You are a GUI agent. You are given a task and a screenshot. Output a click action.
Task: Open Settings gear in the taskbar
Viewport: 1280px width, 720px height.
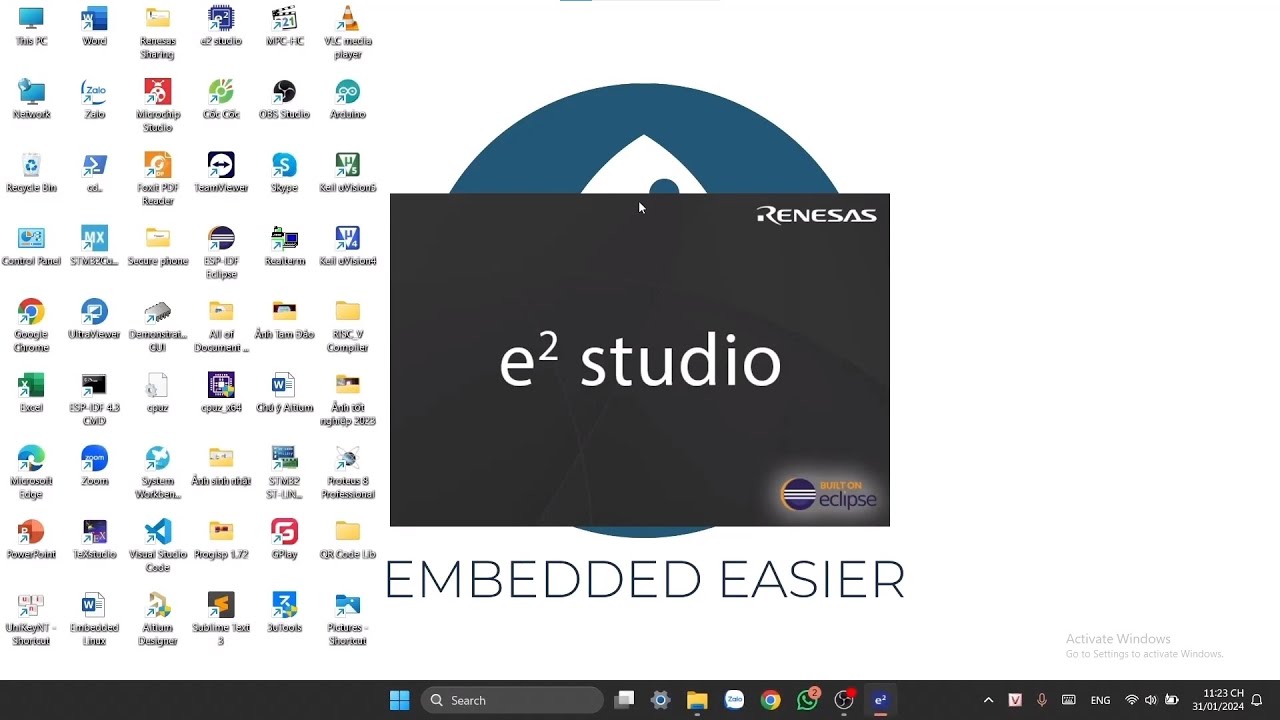[660, 700]
